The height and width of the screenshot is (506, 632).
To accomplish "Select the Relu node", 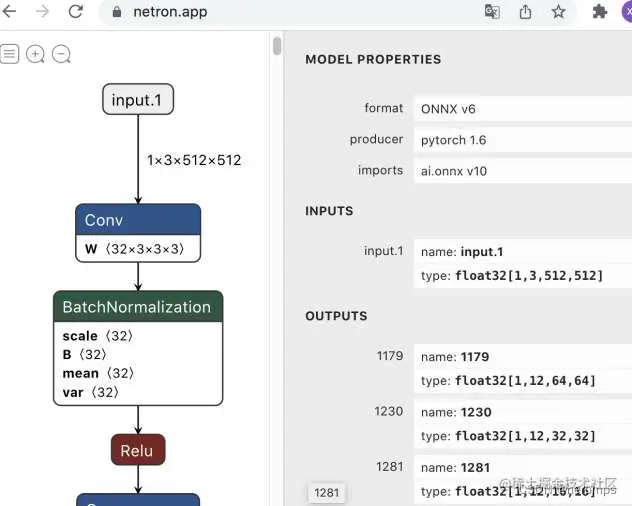I will point(138,450).
